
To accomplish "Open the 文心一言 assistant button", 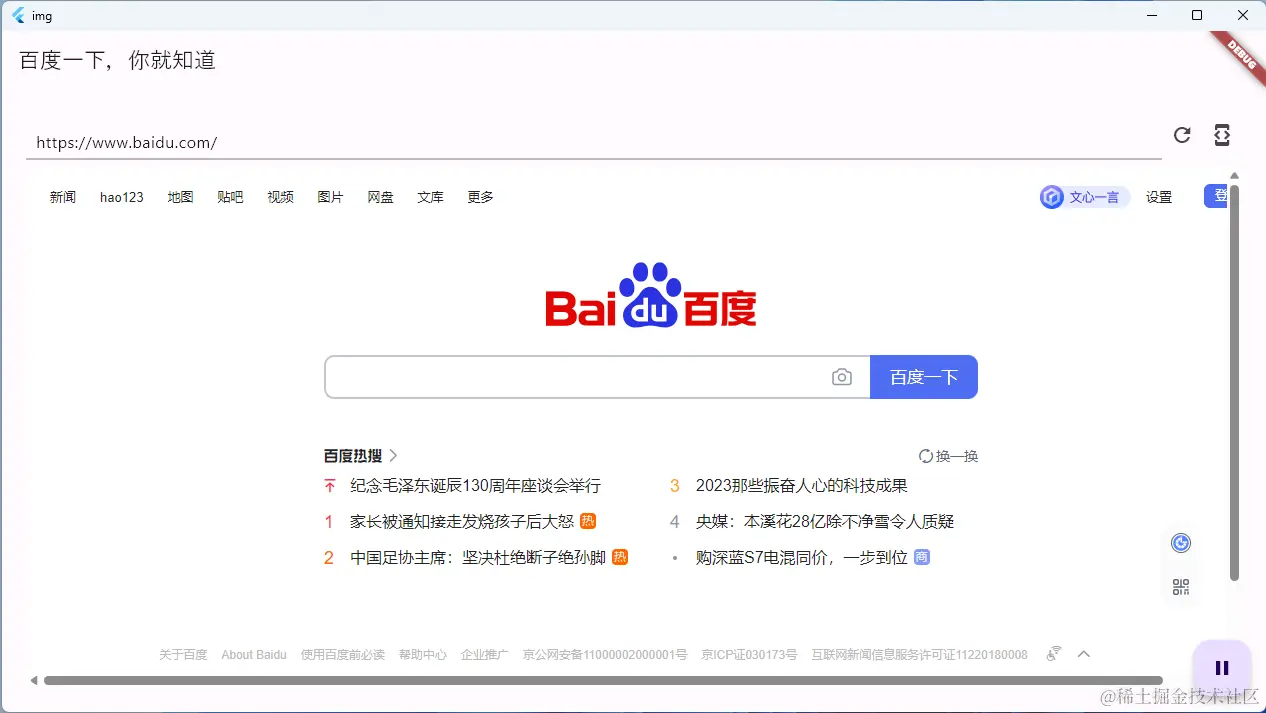I will click(1085, 197).
